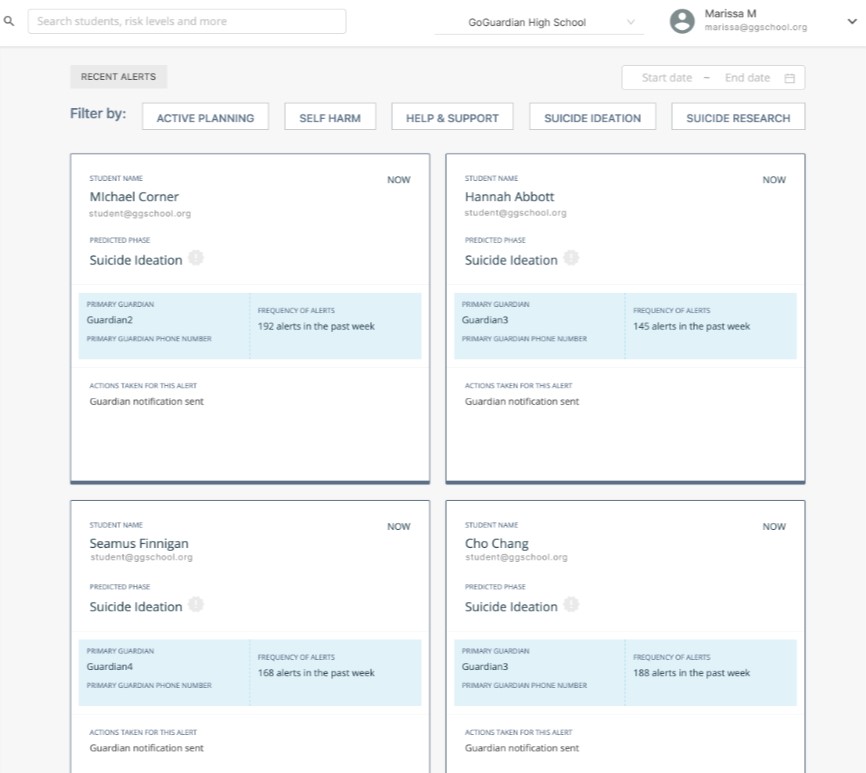This screenshot has width=866, height=773.
Task: Focus the search students input field
Action: tap(187, 22)
